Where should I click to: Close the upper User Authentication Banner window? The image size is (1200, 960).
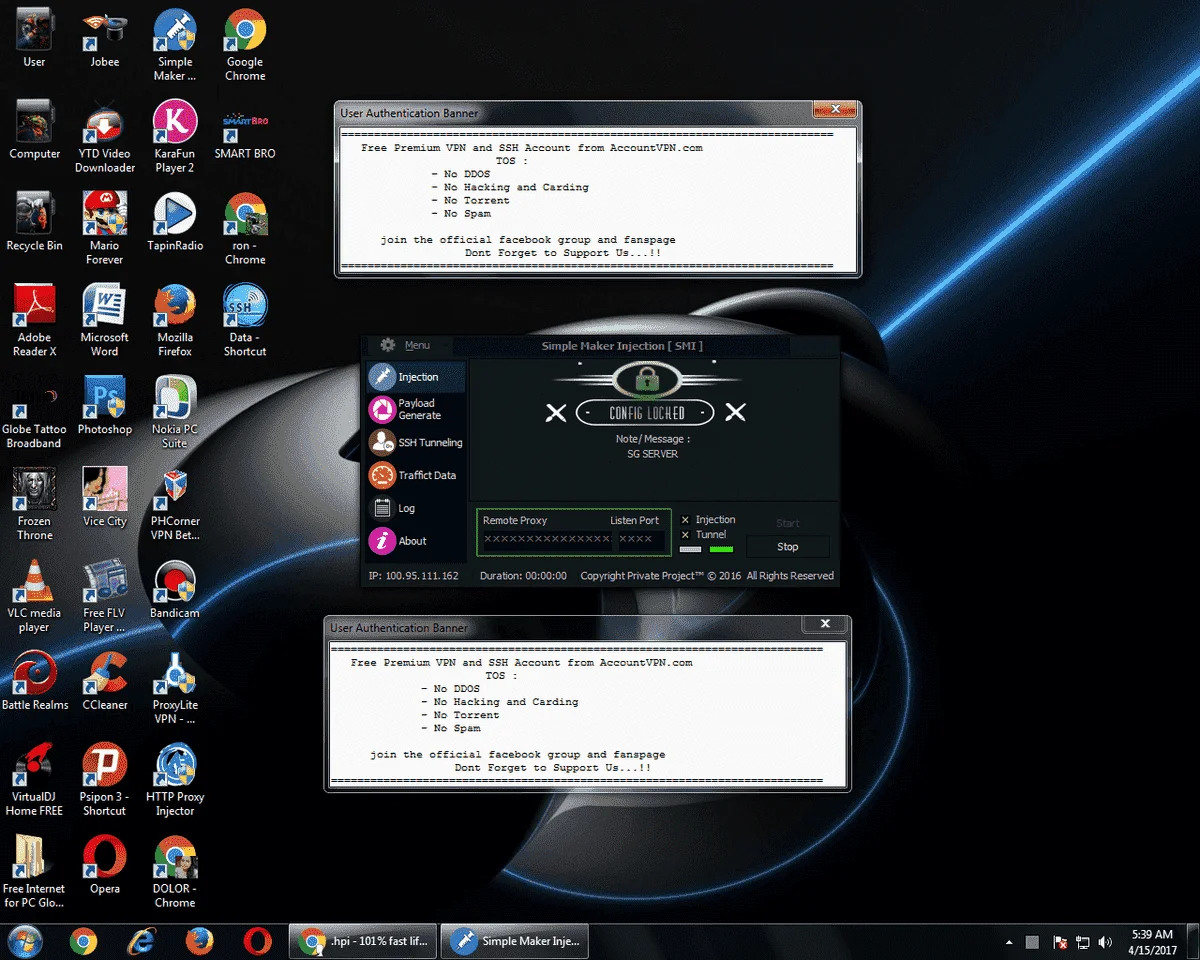tap(833, 109)
